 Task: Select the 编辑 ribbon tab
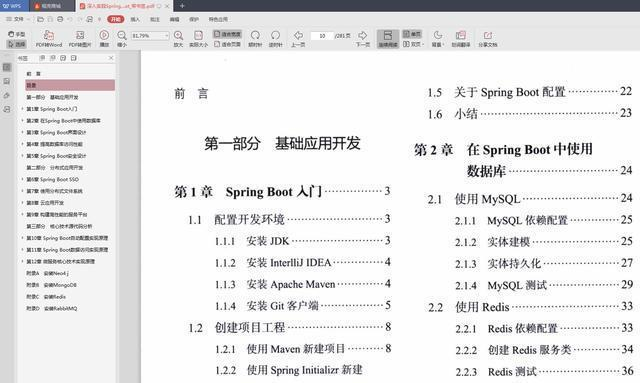(174, 19)
